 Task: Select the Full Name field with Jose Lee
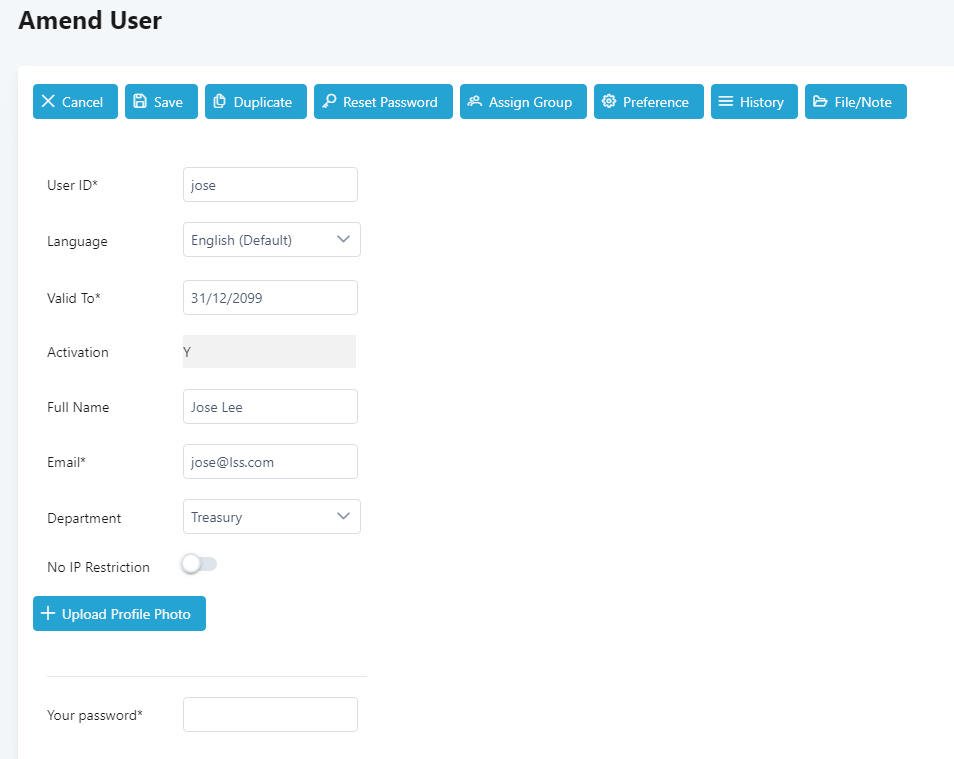tap(270, 407)
